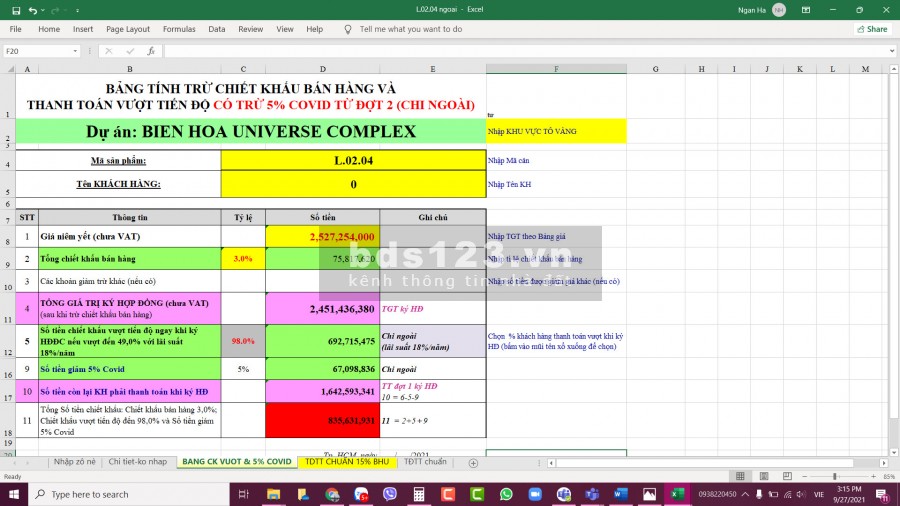Open the Data ribbon tab
Image resolution: width=900 pixels, height=506 pixels.
[216, 29]
